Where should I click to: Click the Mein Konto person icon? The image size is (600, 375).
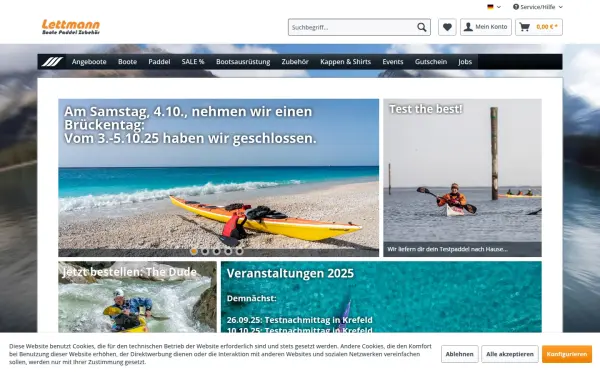tap(468, 27)
